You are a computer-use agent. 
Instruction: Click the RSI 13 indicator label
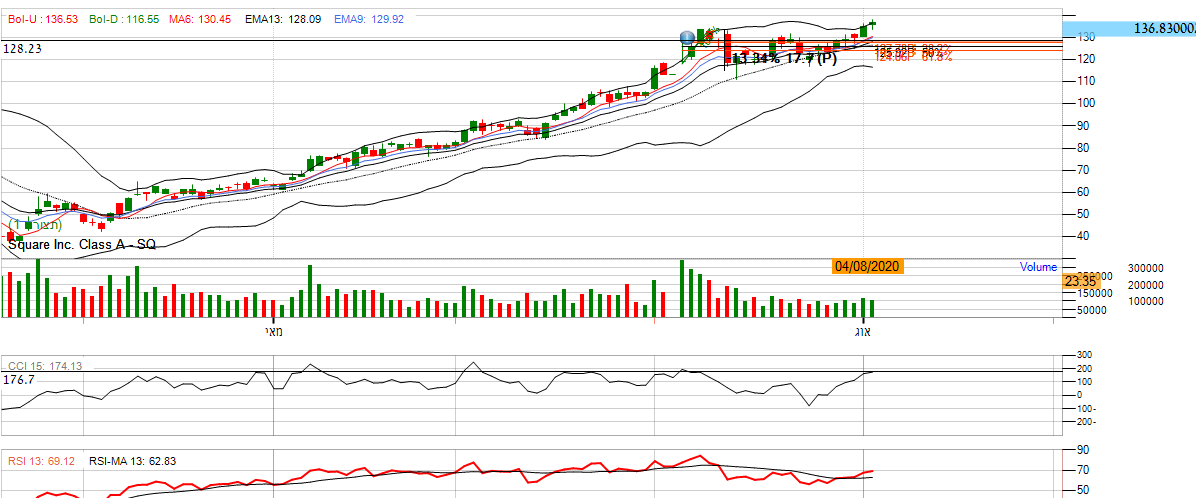click(x=43, y=461)
